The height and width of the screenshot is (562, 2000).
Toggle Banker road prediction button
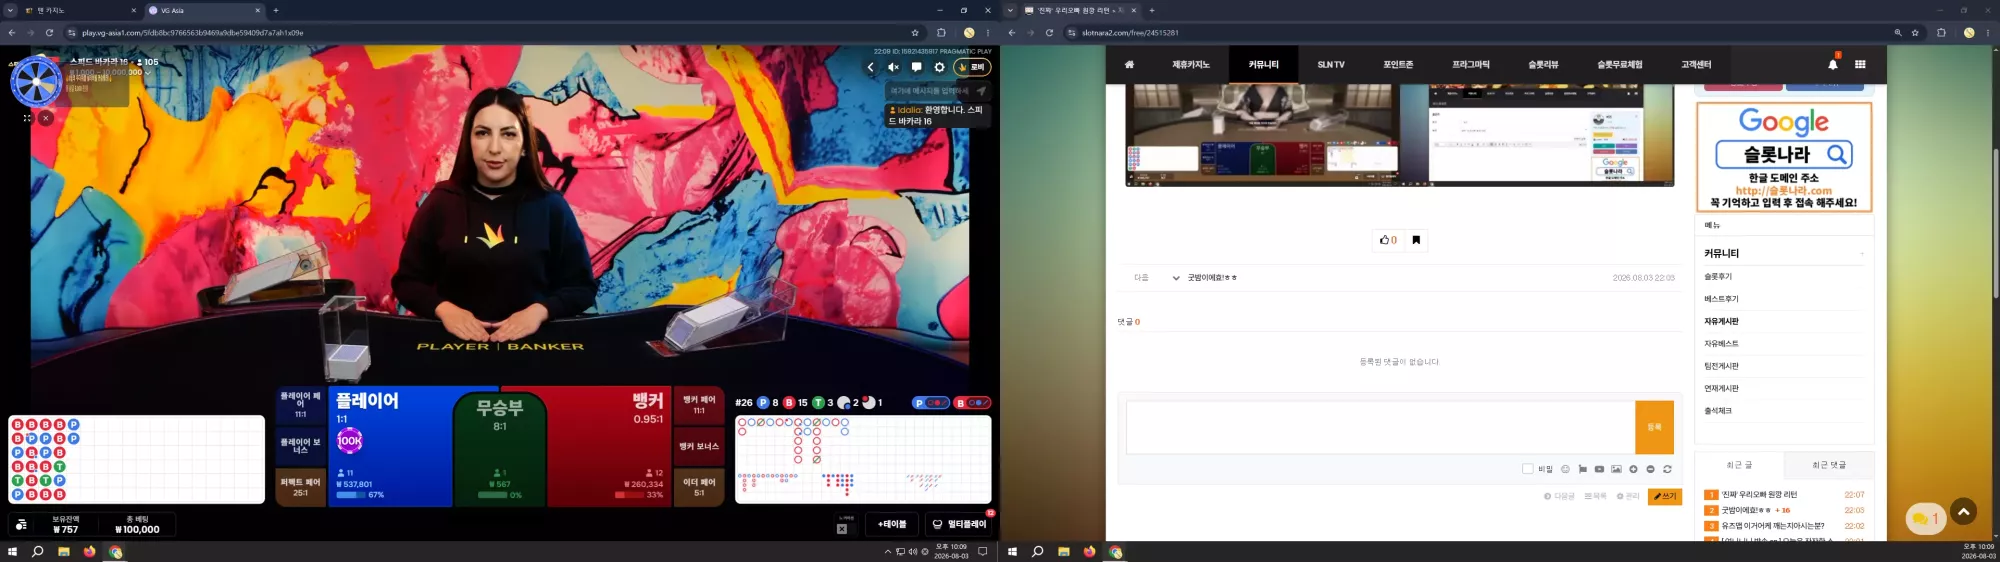(x=972, y=403)
